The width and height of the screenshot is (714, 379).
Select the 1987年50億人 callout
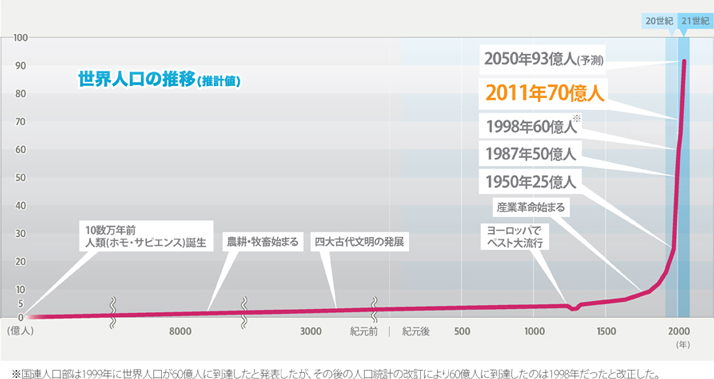tap(531, 154)
